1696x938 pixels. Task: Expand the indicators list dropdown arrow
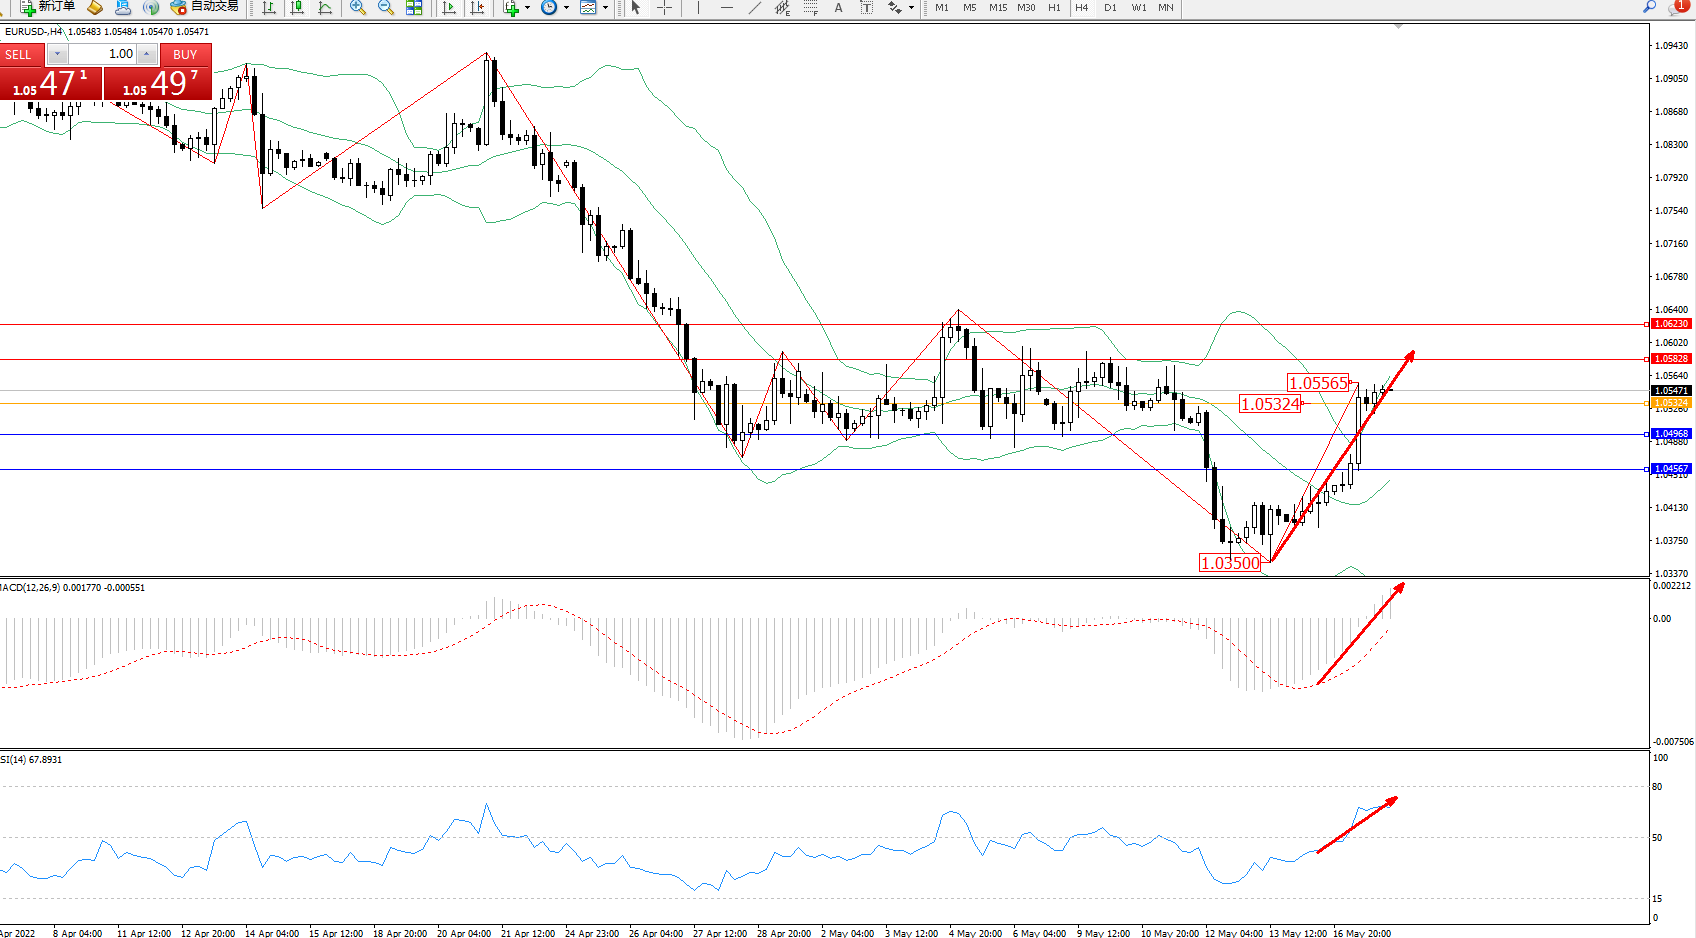(x=527, y=8)
